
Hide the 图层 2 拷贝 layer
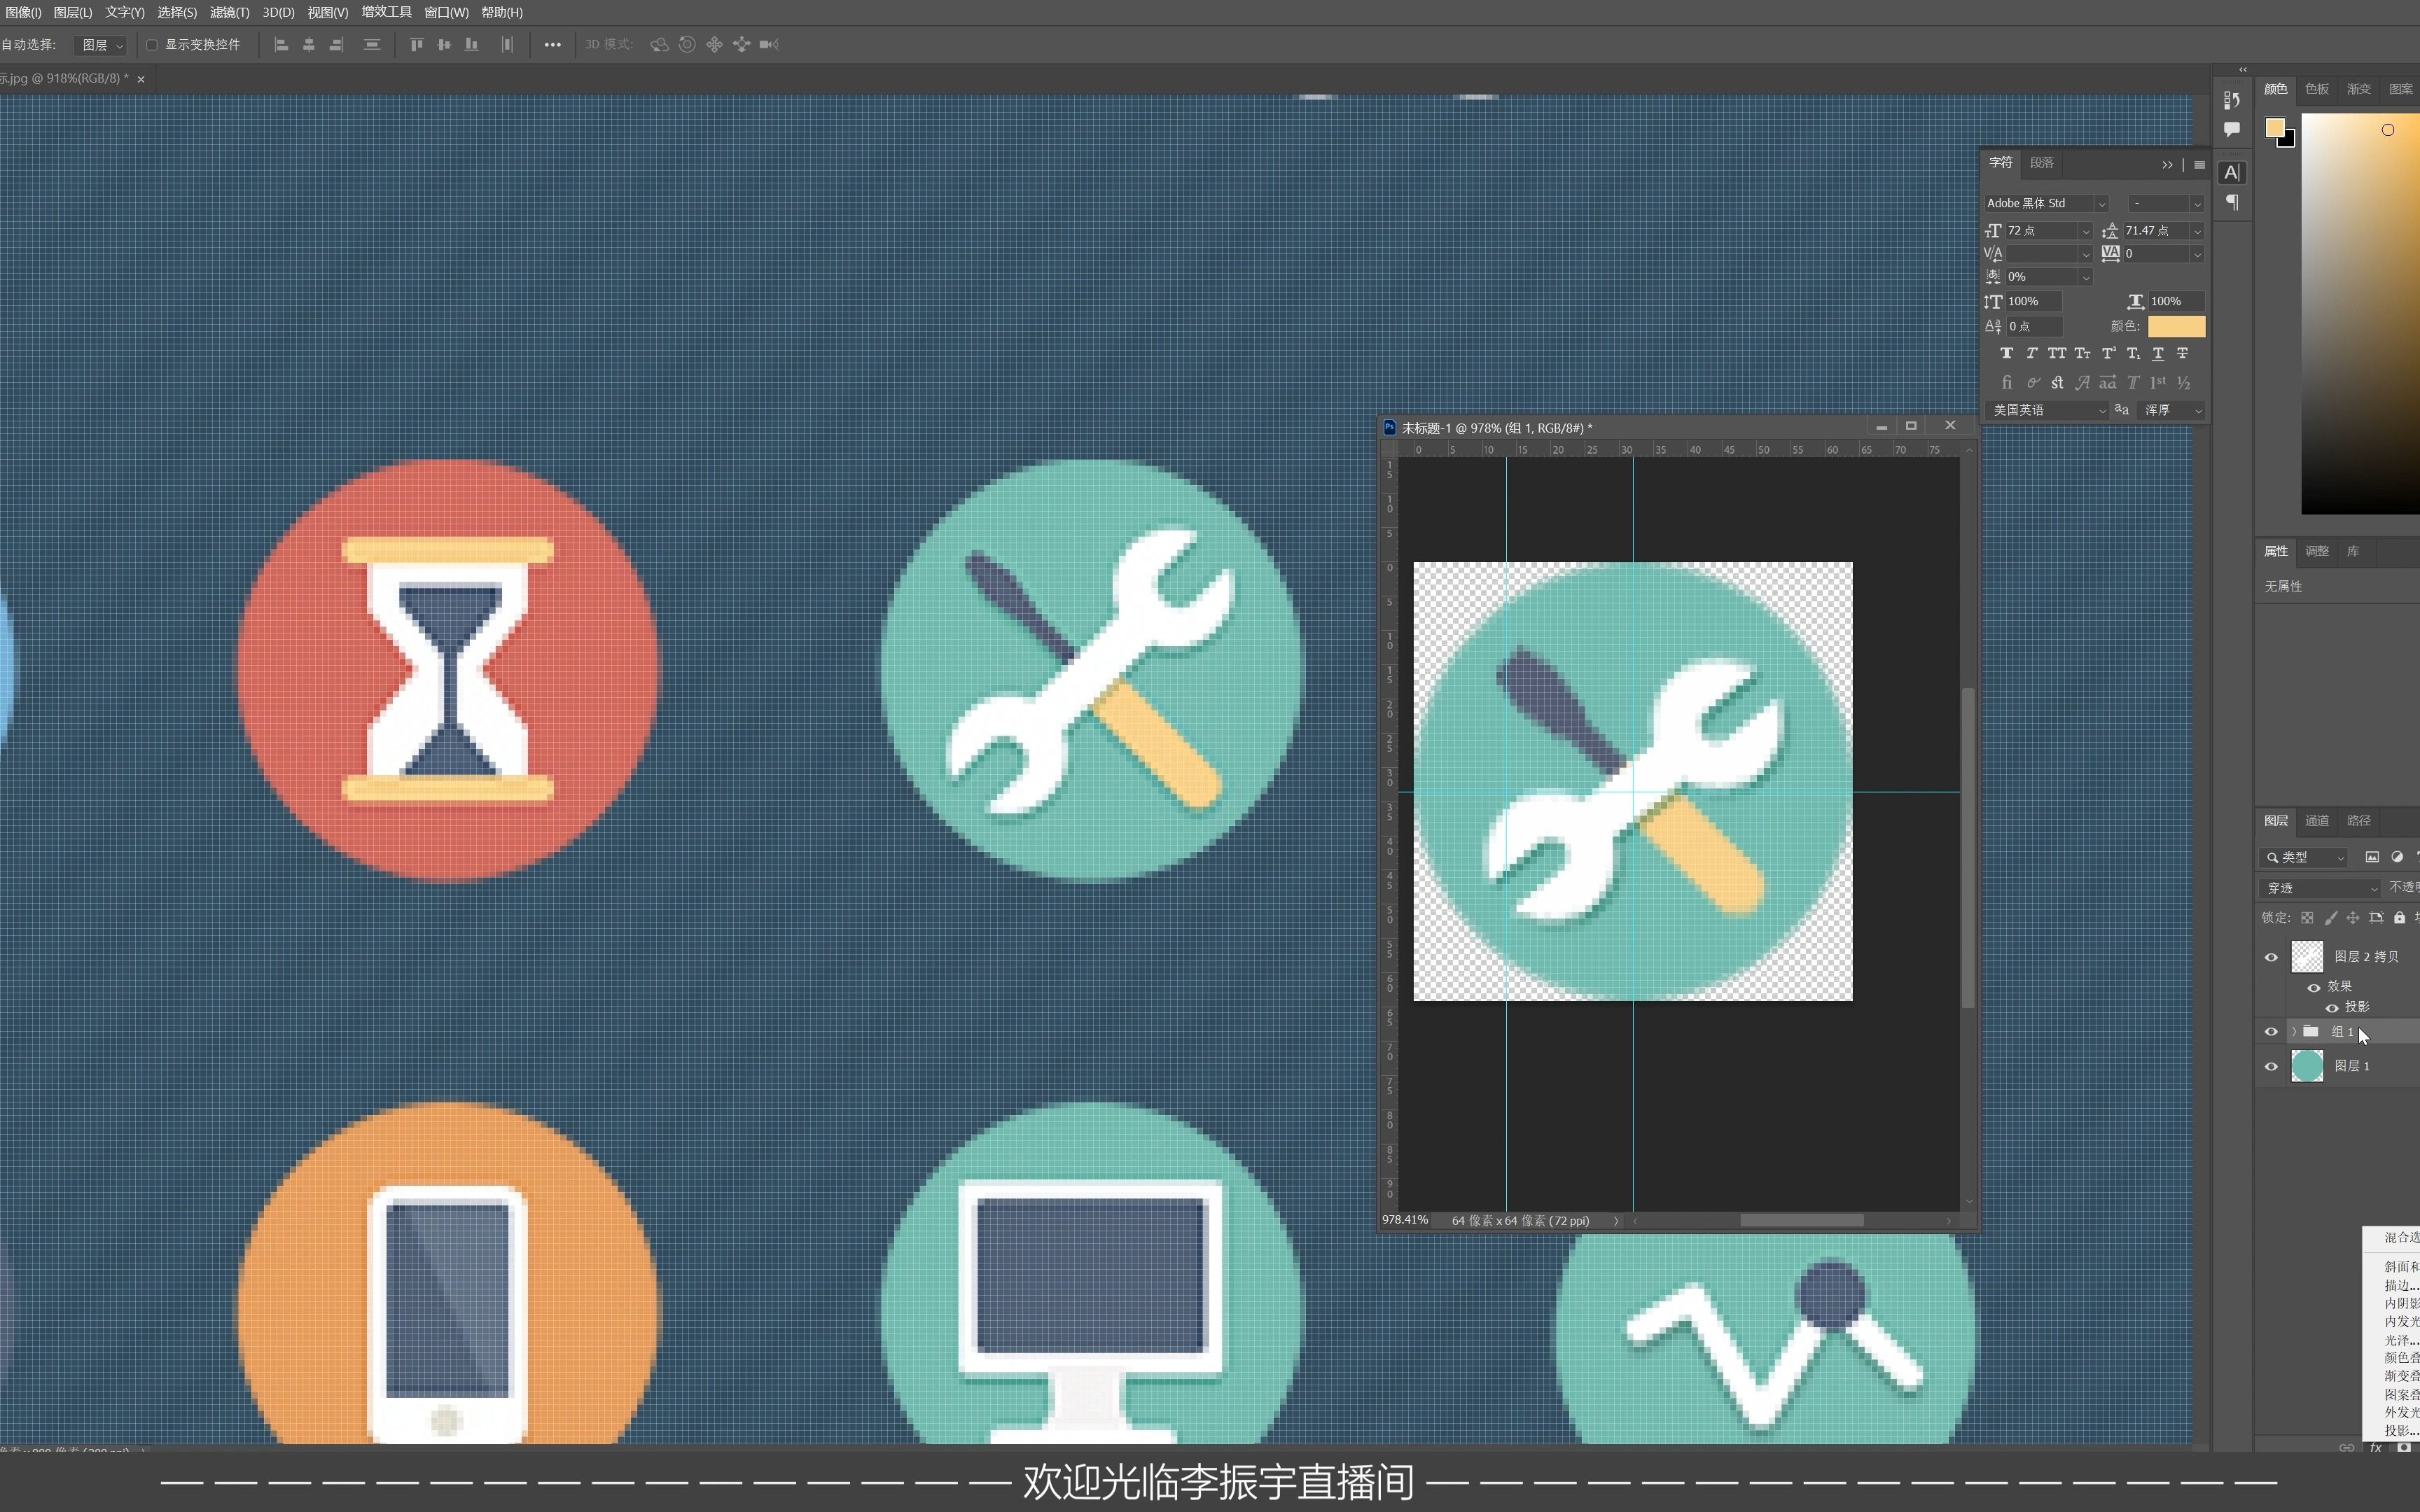[x=2271, y=957]
